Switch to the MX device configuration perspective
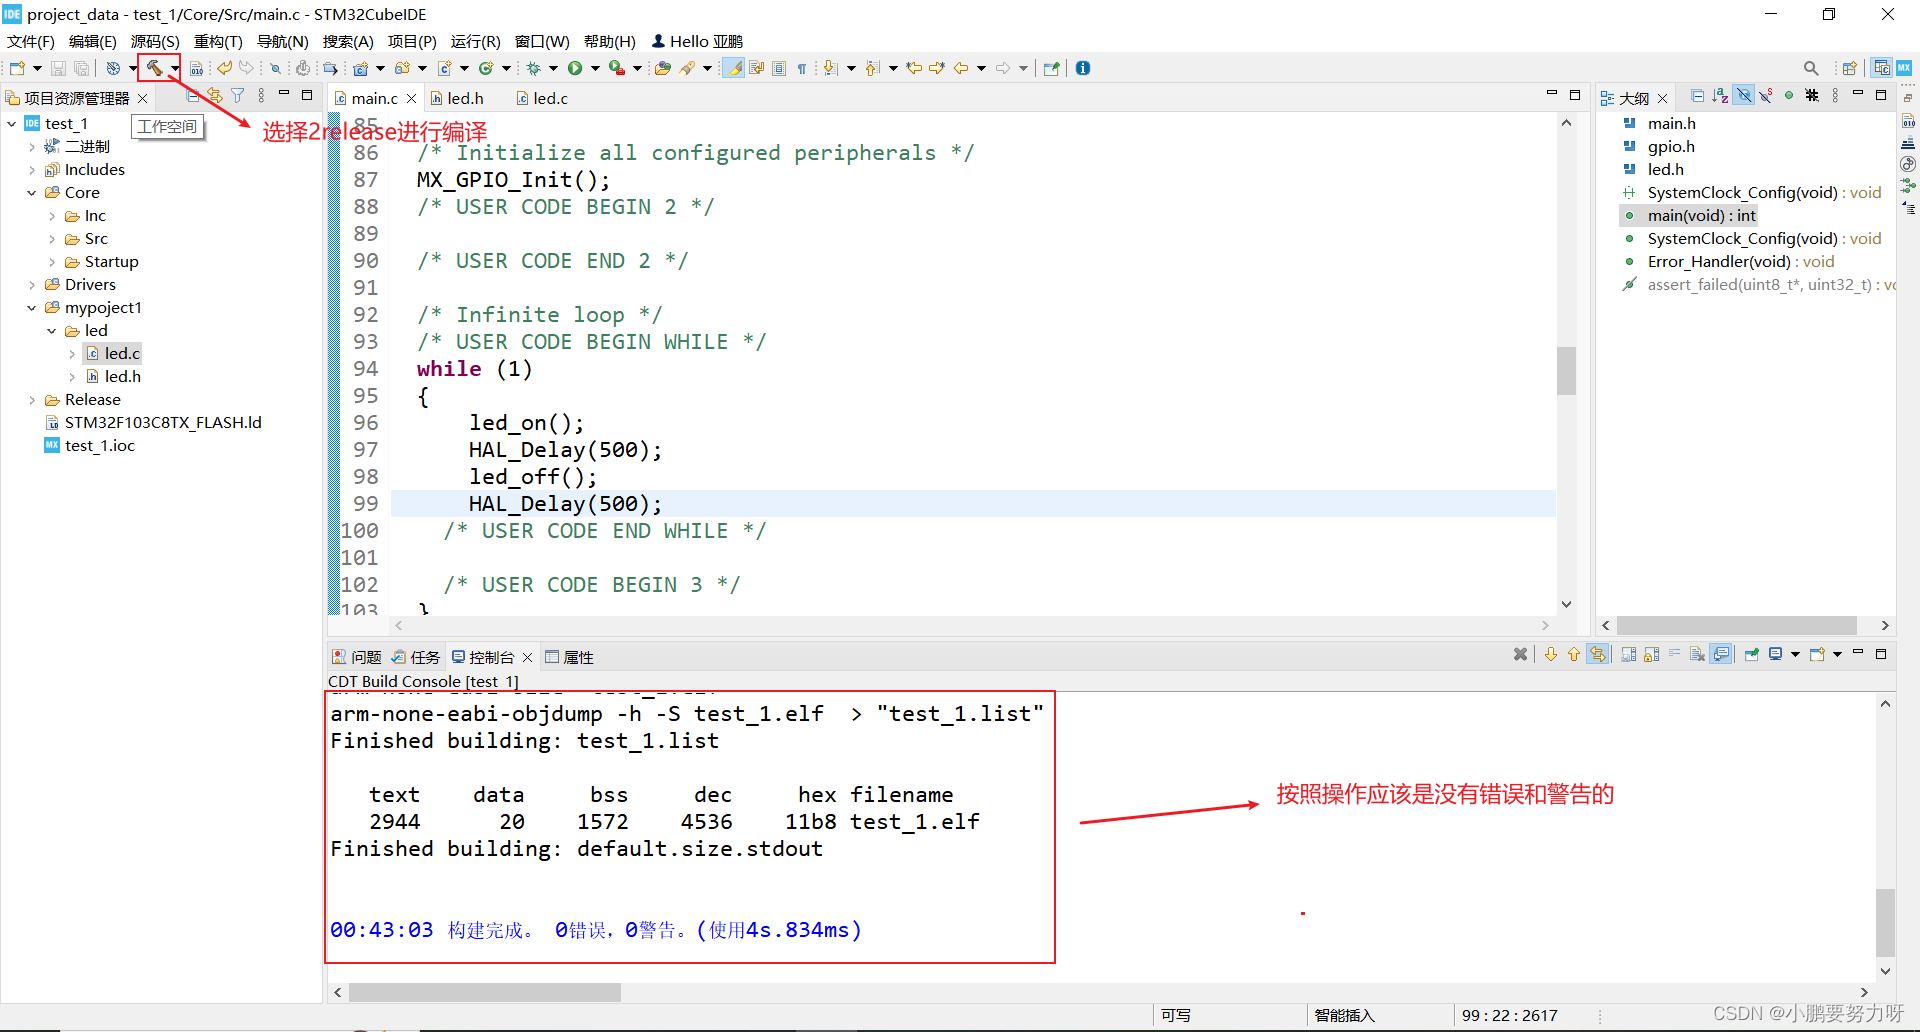Screen dimensions: 1920x1032 point(1904,68)
